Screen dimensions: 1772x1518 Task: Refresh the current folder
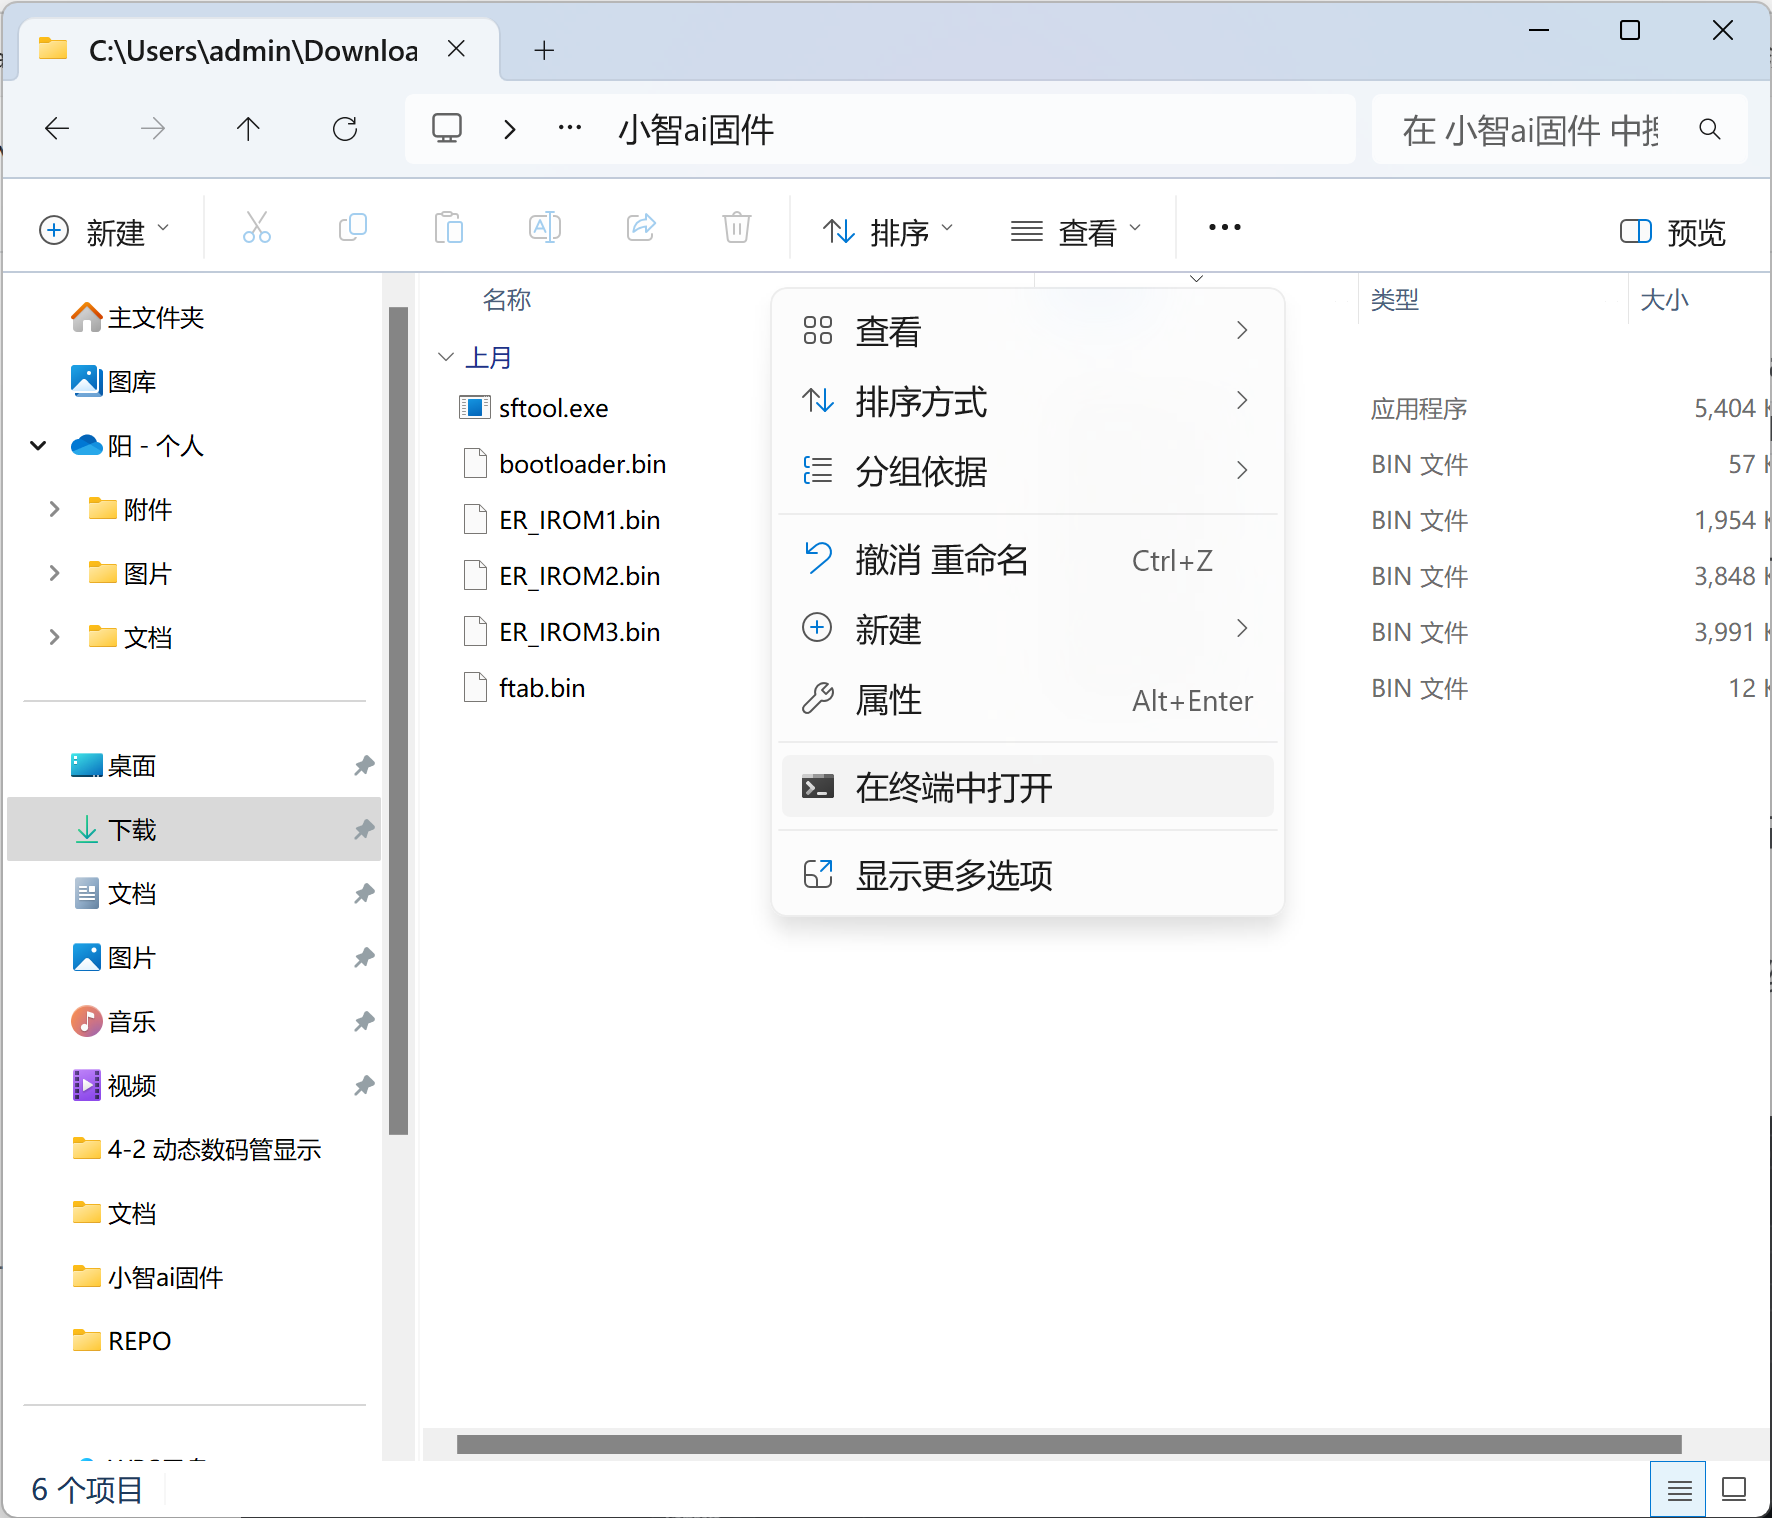click(345, 129)
